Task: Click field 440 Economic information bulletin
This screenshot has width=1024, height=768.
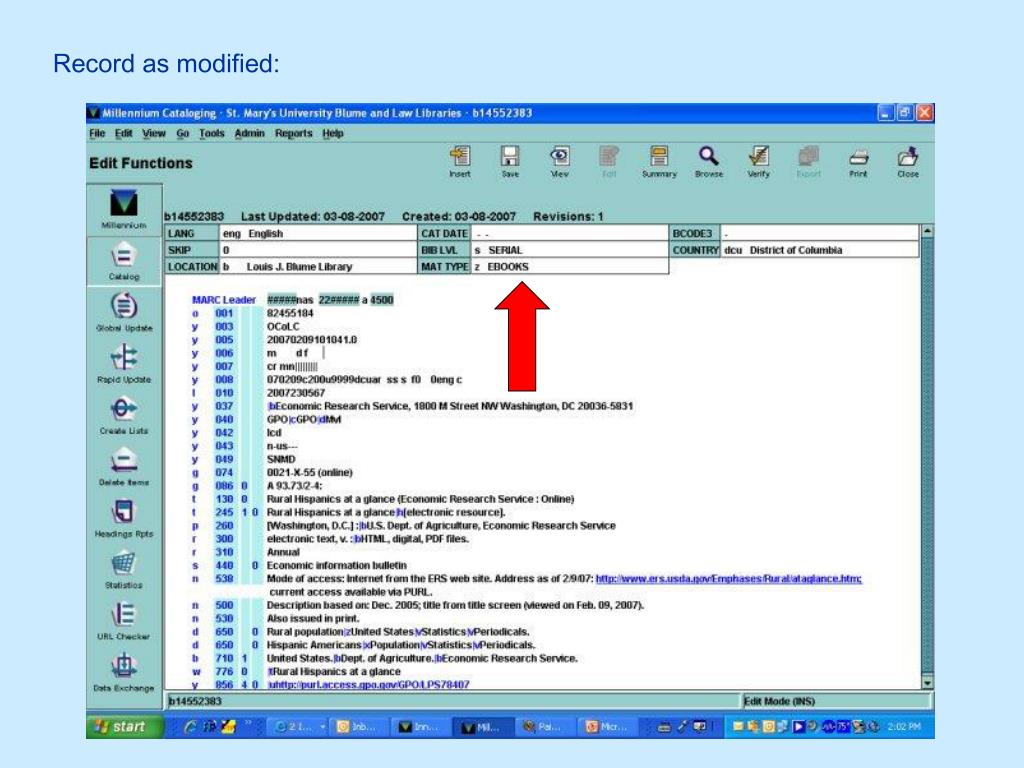Action: pyautogui.click(x=336, y=565)
